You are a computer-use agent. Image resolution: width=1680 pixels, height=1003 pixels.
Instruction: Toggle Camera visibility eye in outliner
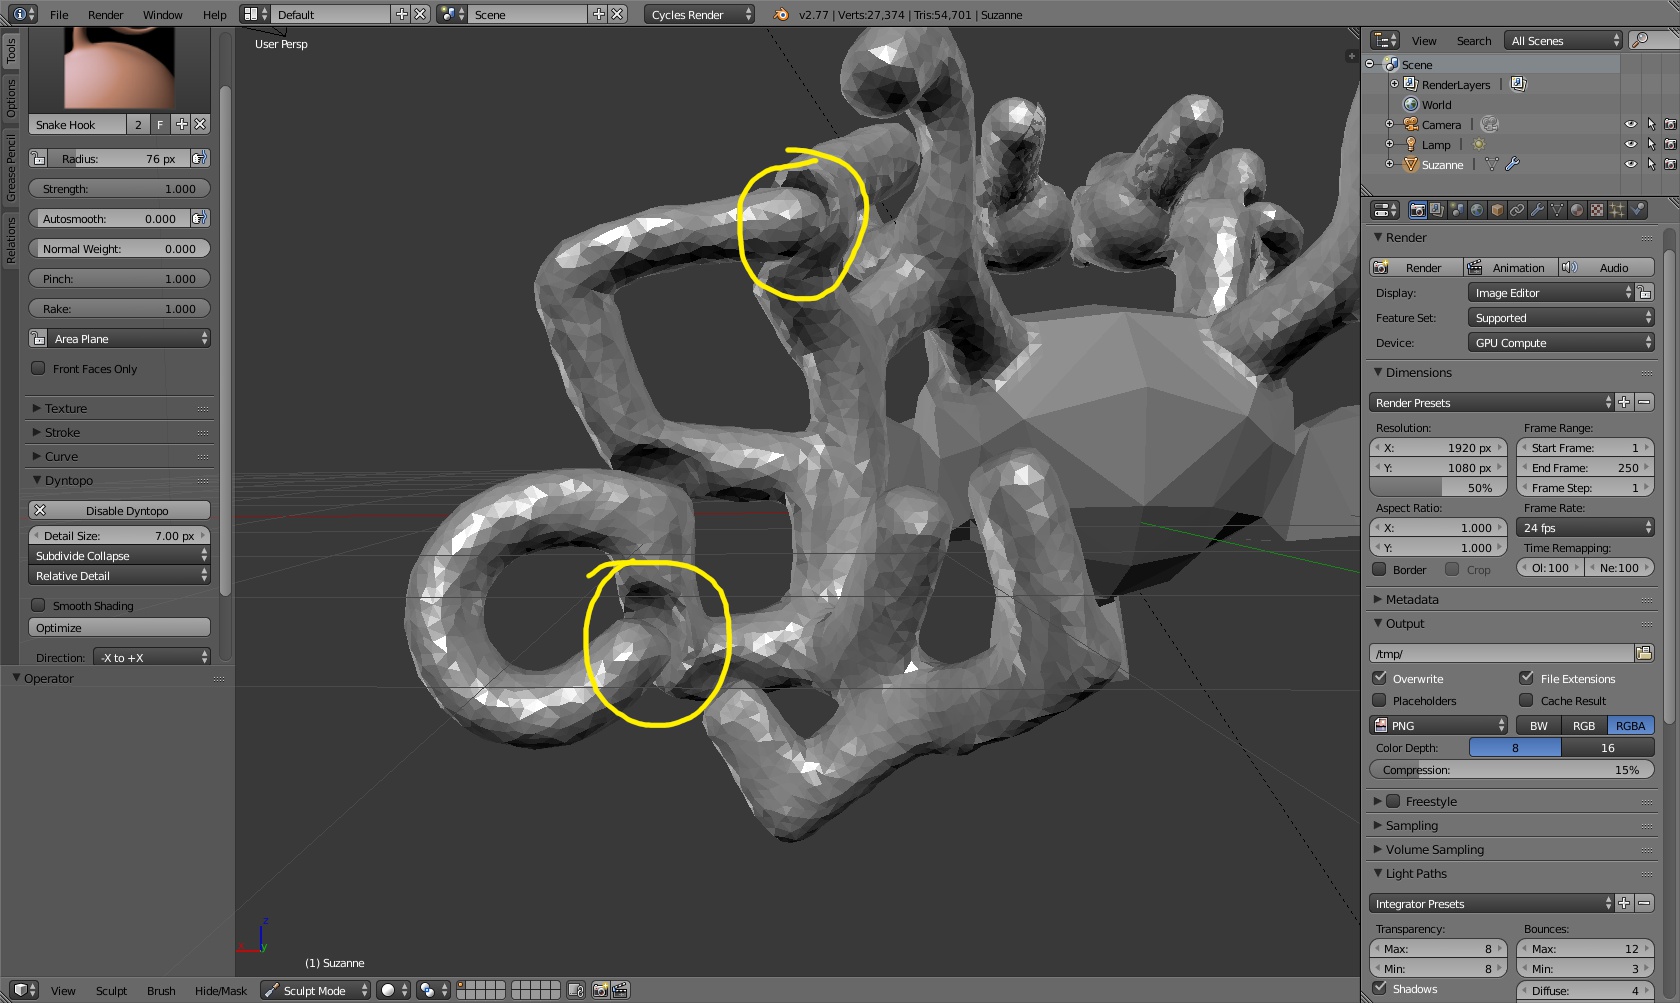point(1631,124)
